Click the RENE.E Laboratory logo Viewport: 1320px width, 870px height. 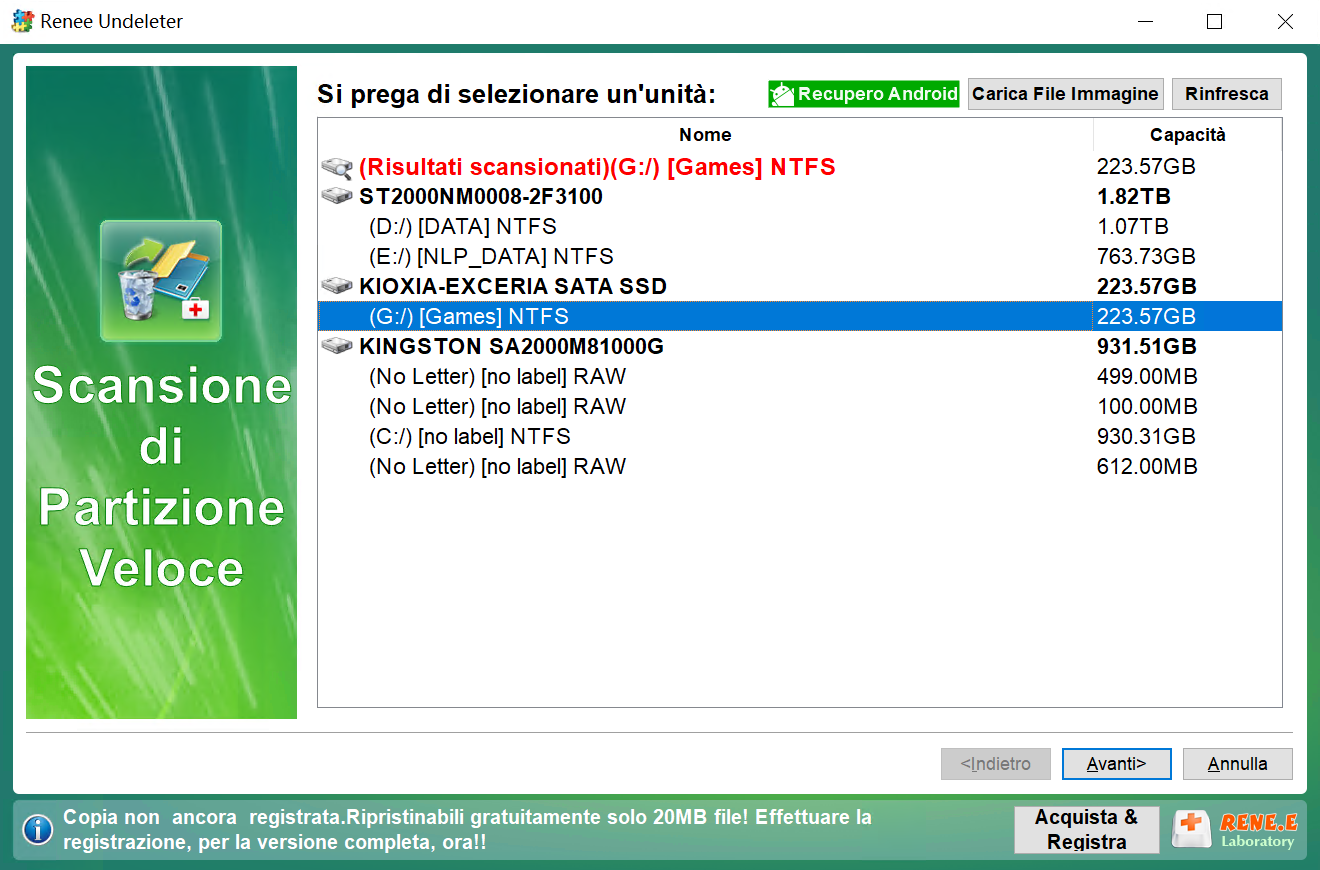(1236, 830)
